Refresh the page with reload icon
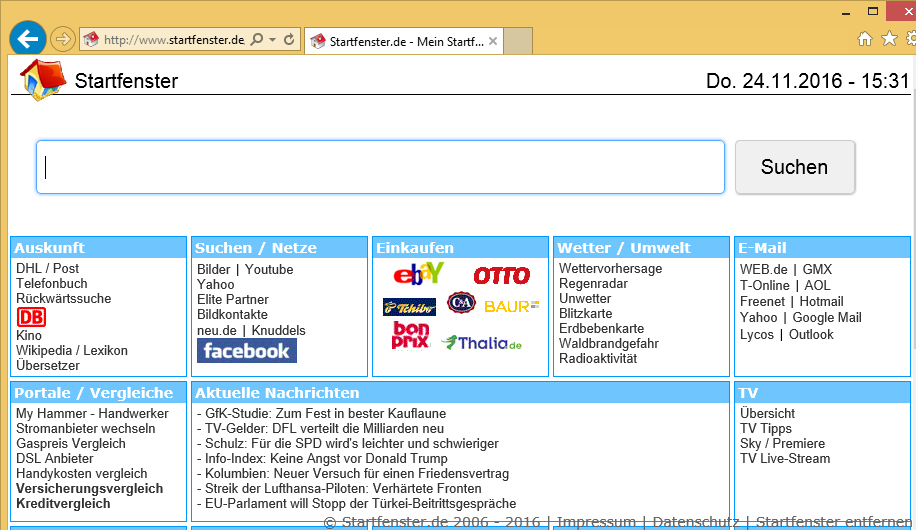916x530 pixels. [x=289, y=40]
